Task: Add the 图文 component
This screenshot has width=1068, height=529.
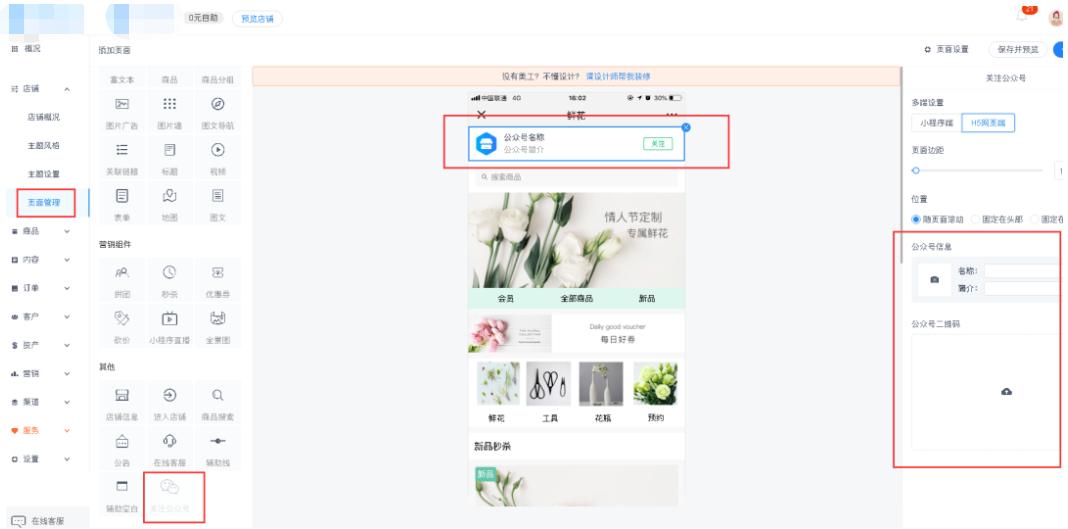Action: [217, 205]
